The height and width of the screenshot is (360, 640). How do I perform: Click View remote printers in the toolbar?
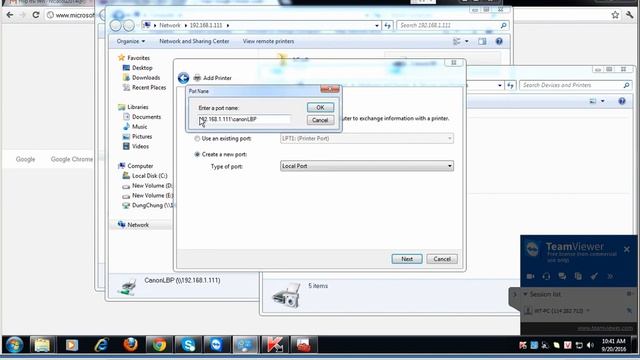[x=268, y=41]
